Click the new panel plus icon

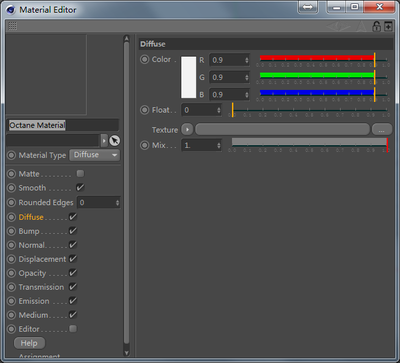point(388,26)
